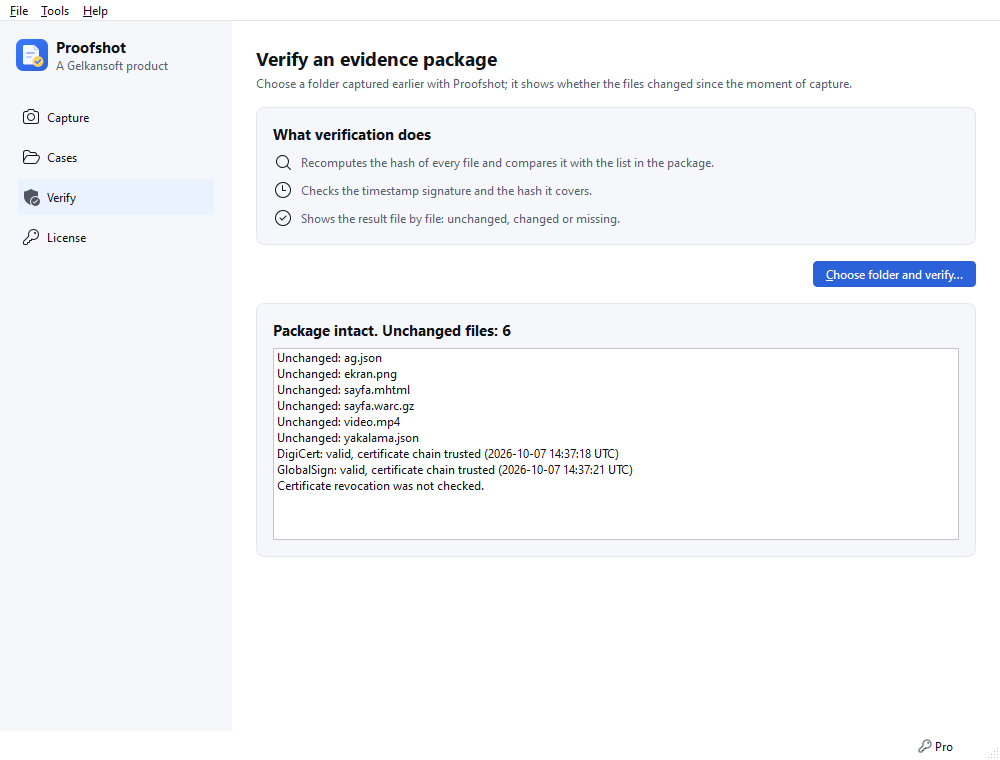Screen dimensions: 1000x760
Task: Click the Pro license label in status bar
Action: point(944,747)
